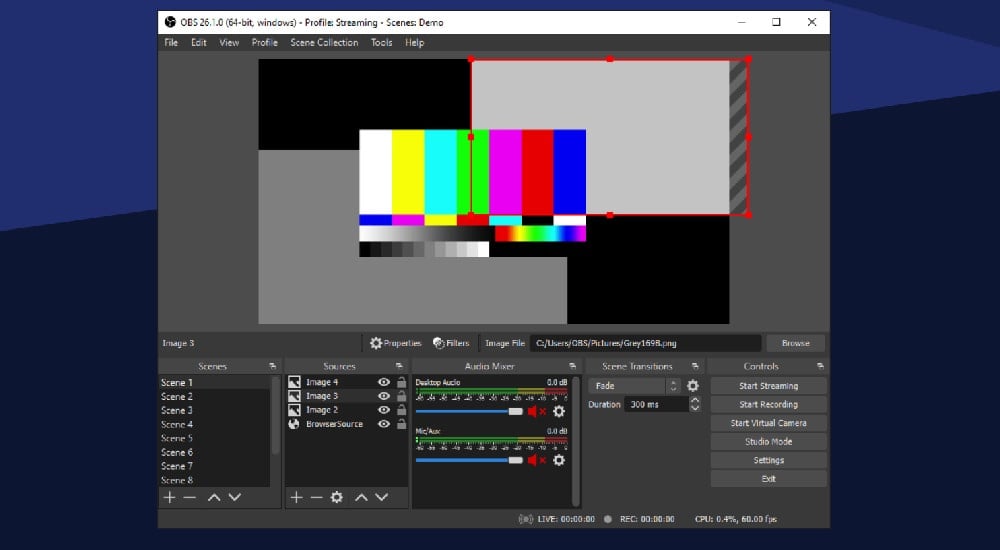Click the Start Streaming button
Viewport: 1000px width, 550px height.
768,386
